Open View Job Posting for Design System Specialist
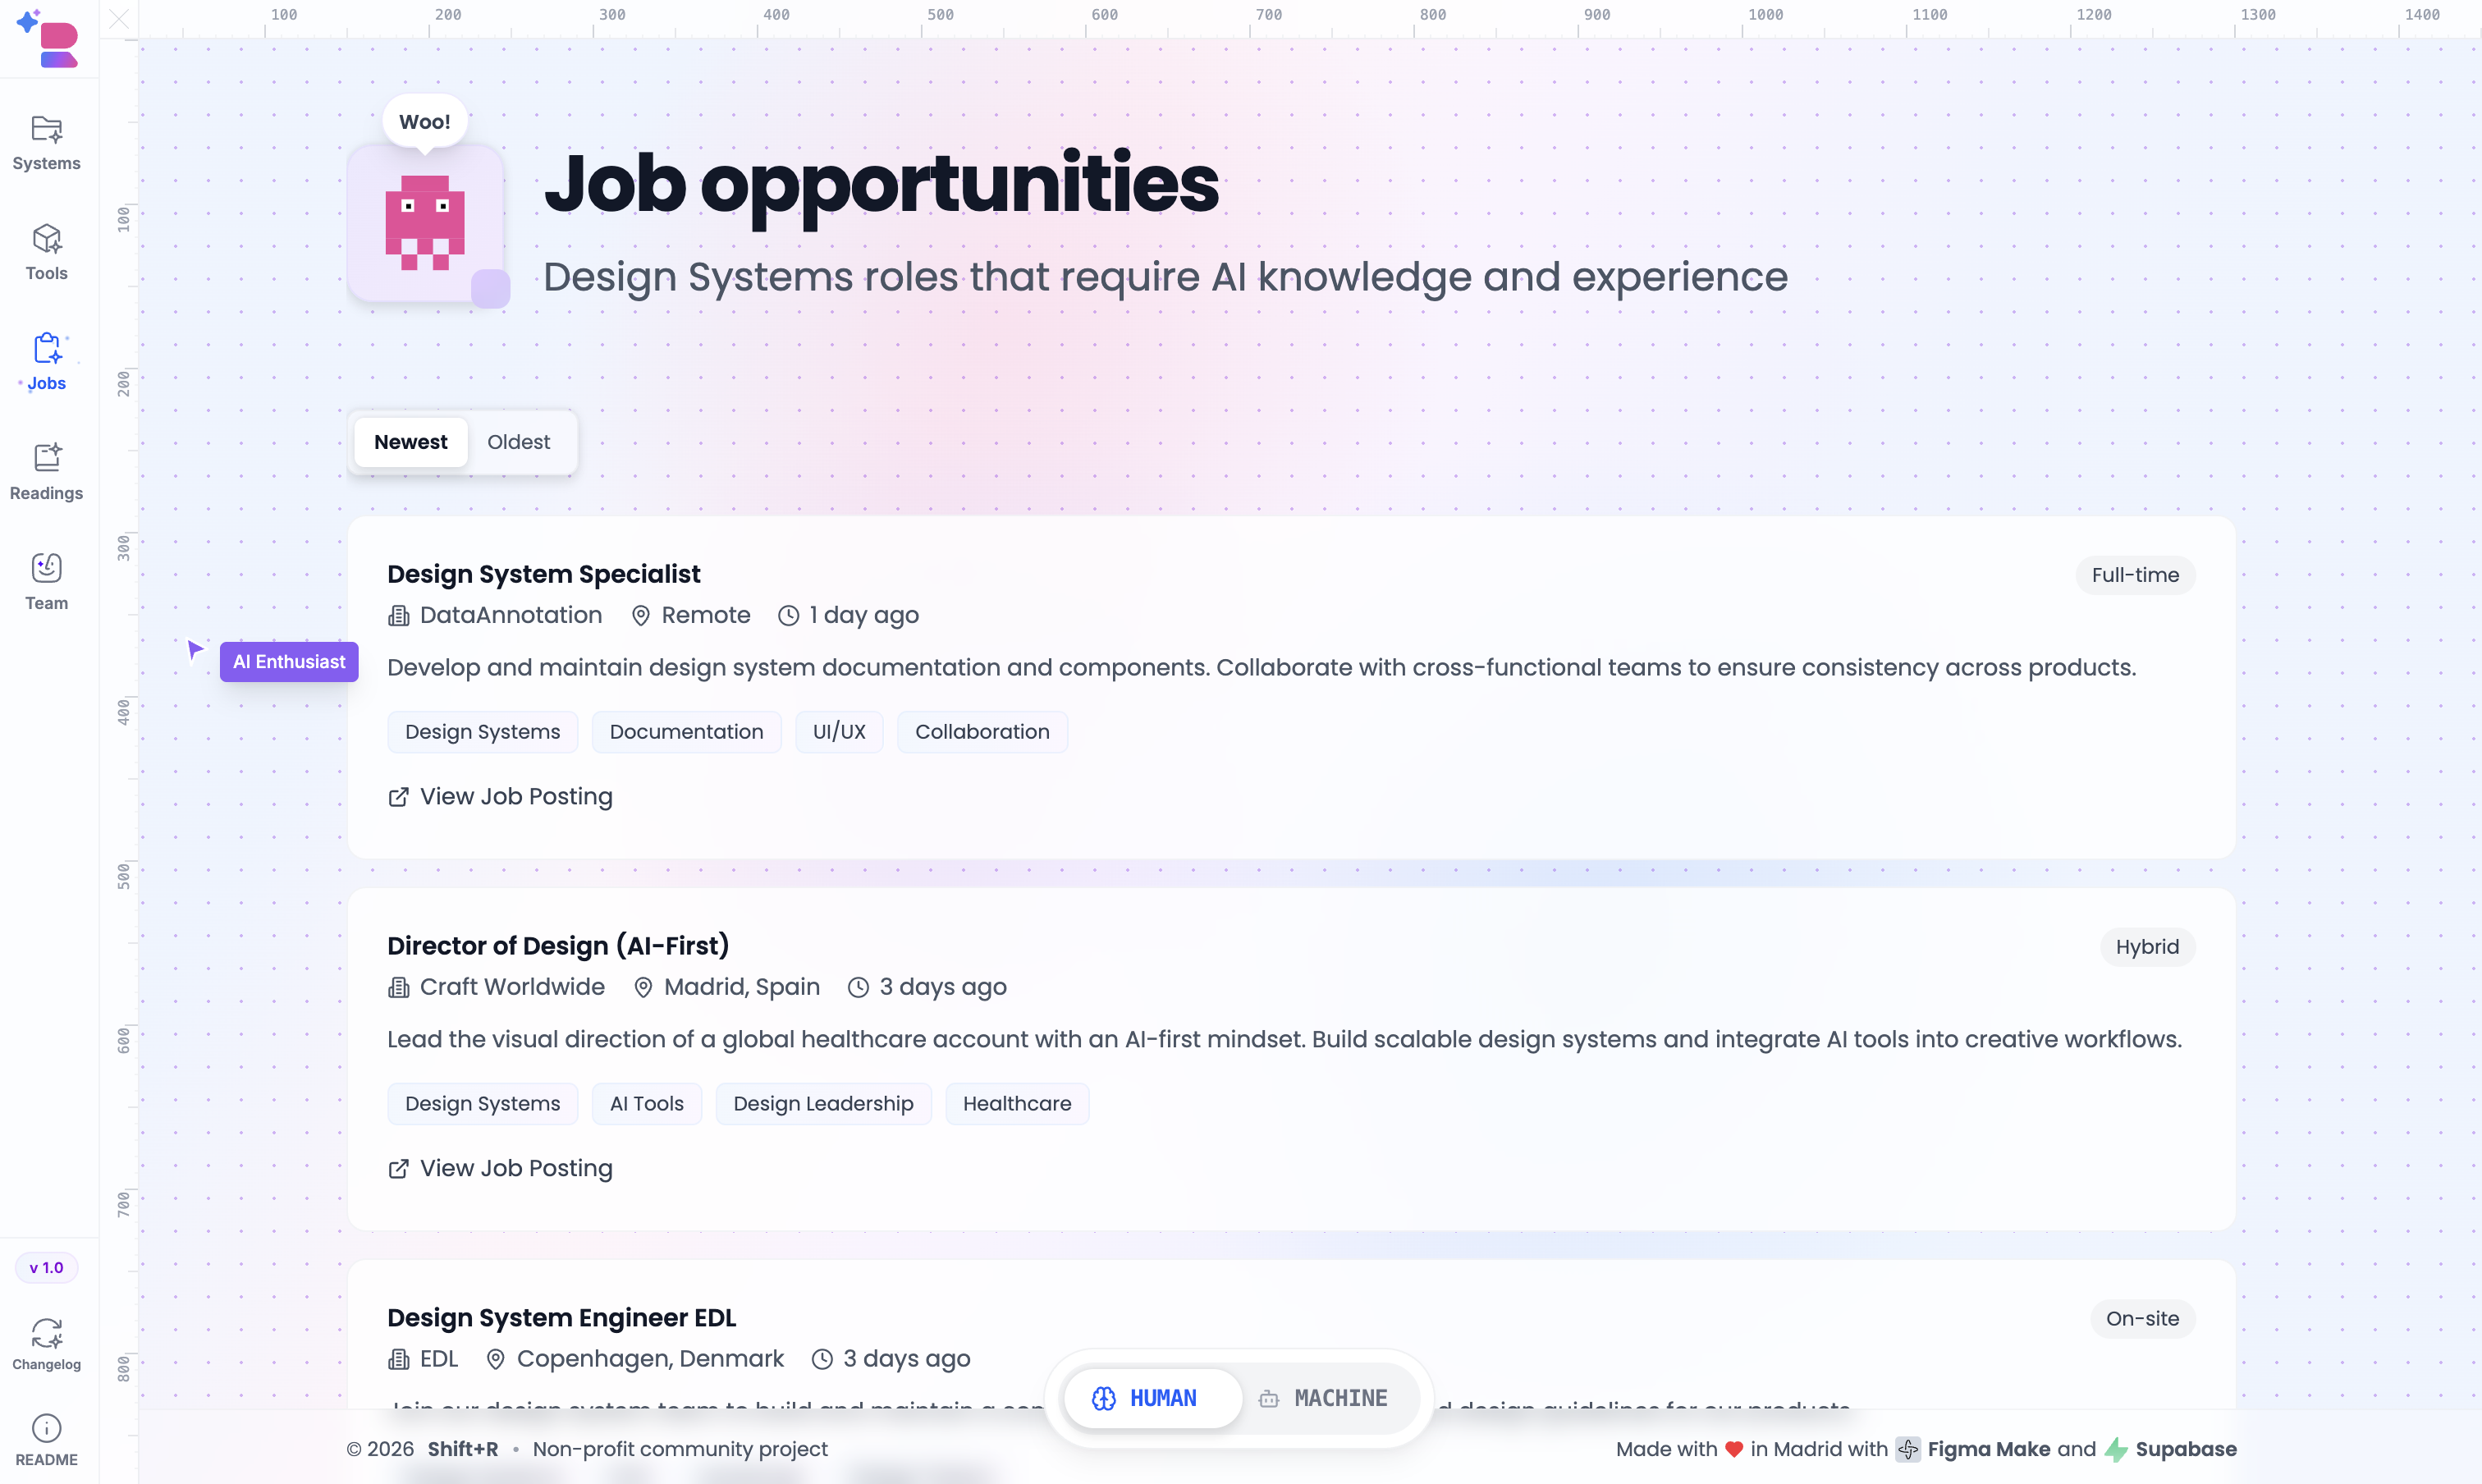Screen dimensions: 2482x1484 (500, 796)
